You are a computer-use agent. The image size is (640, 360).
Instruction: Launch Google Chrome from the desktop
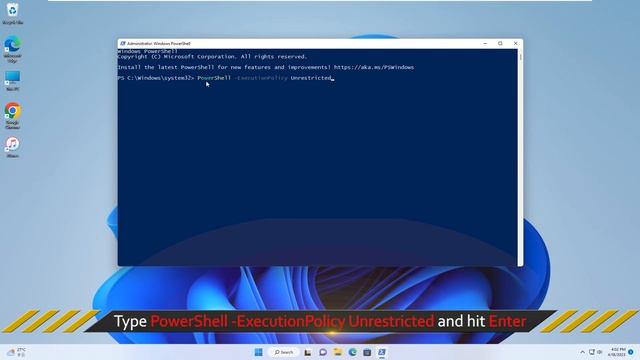[13, 116]
